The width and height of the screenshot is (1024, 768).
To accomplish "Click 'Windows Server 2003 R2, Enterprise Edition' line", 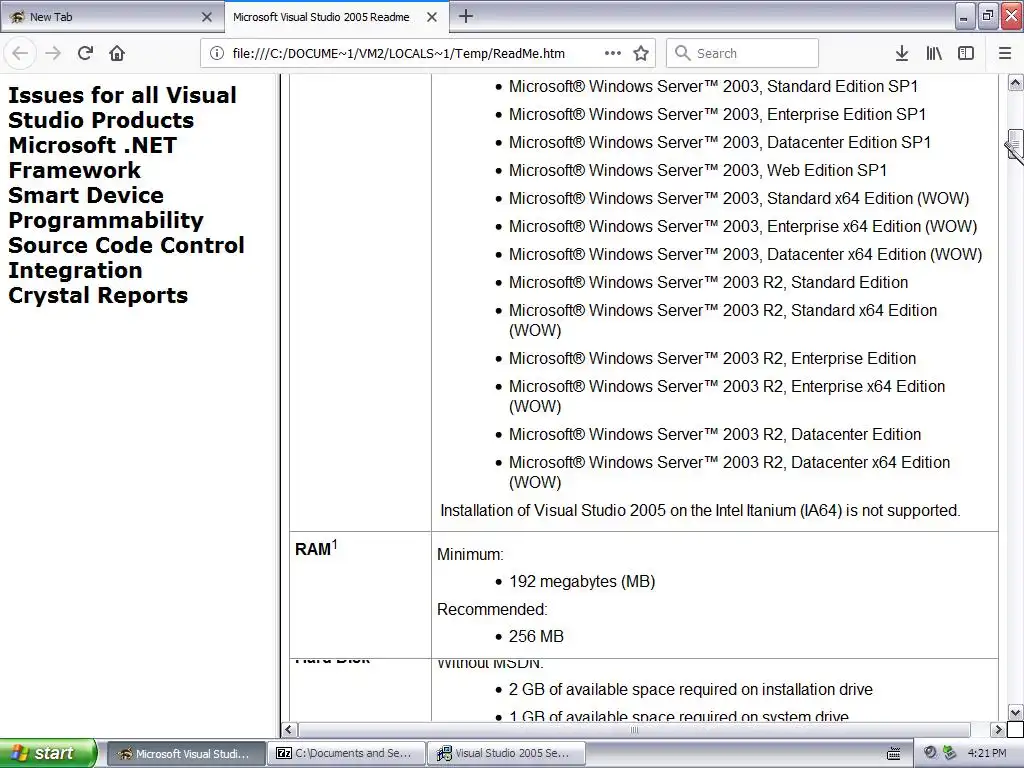I will click(x=712, y=359).
